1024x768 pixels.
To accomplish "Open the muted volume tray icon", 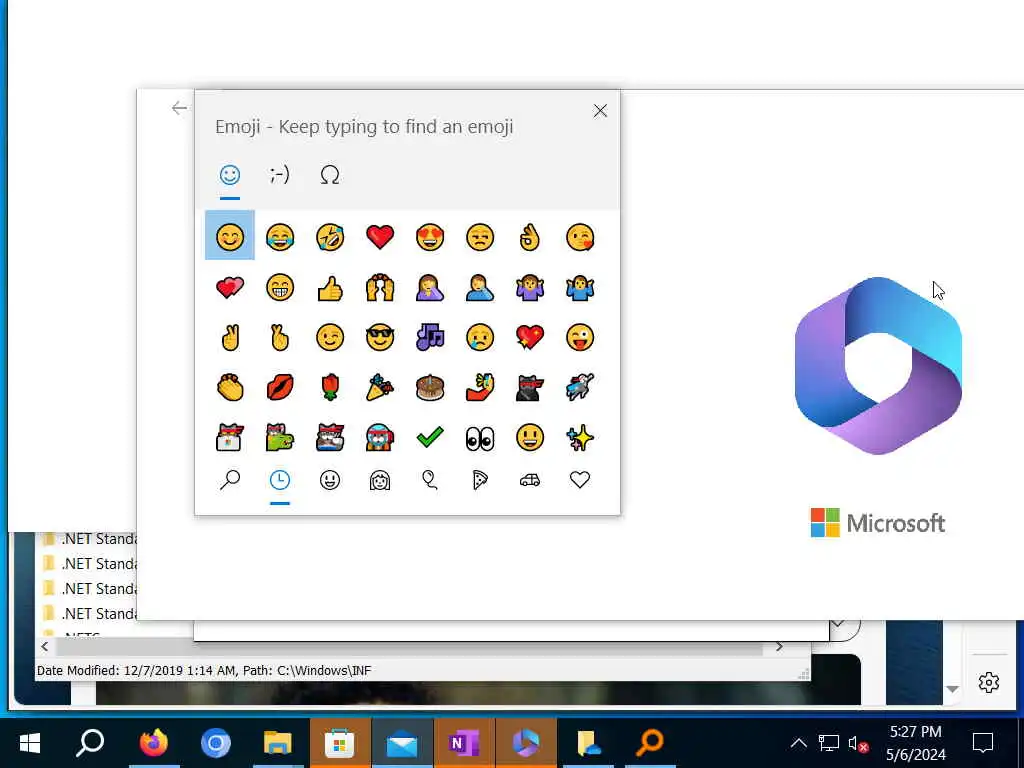I will coord(858,743).
